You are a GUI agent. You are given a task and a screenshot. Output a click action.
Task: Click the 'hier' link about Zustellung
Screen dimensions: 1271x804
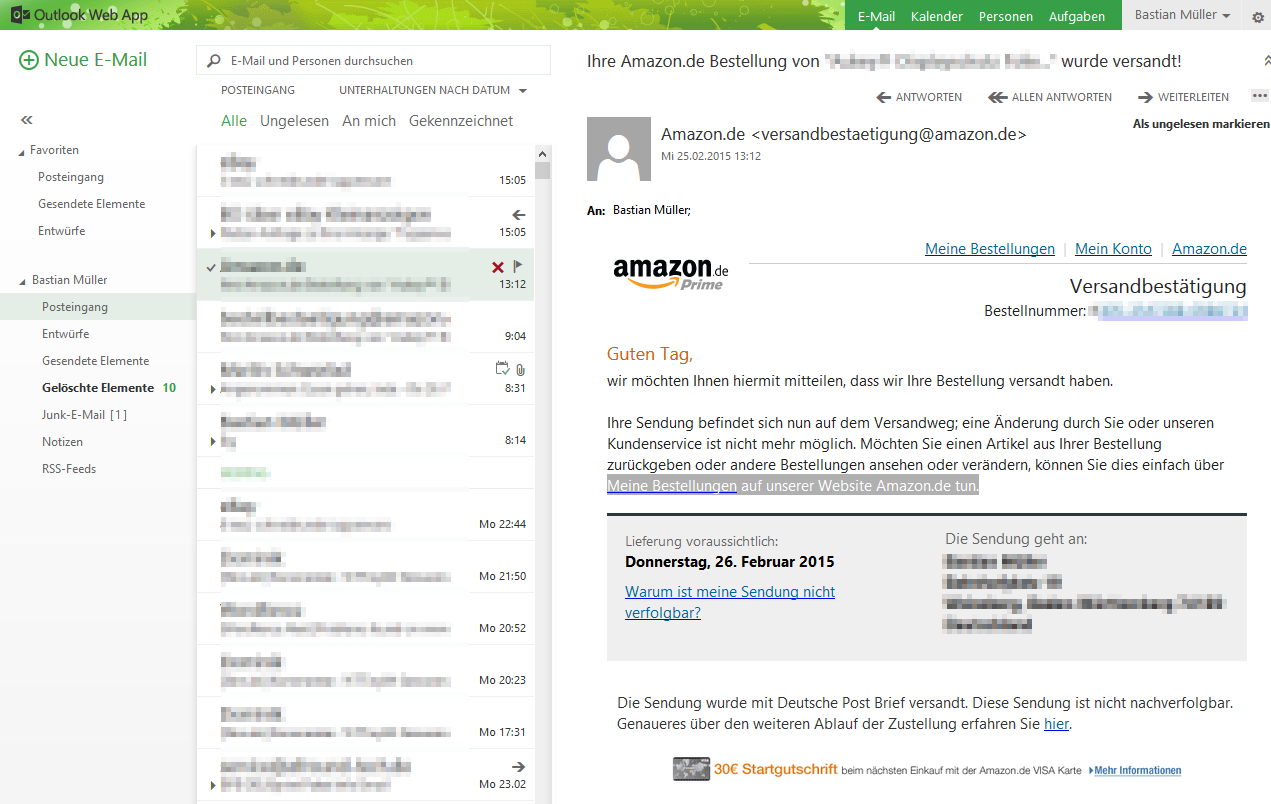click(x=1056, y=724)
